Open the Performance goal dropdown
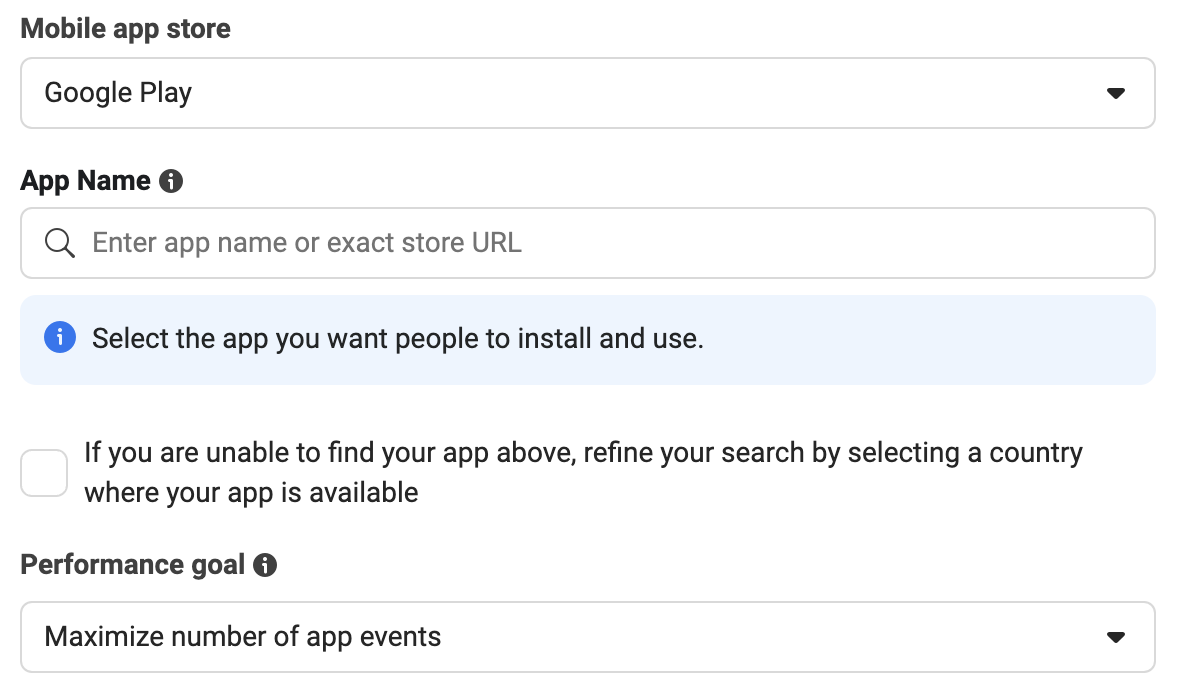1180x694 pixels. pyautogui.click(x=587, y=637)
